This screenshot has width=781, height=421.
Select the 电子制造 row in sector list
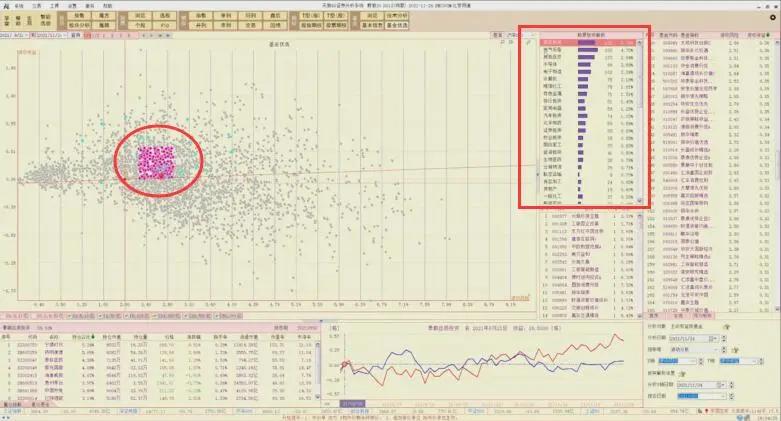[x=588, y=72]
